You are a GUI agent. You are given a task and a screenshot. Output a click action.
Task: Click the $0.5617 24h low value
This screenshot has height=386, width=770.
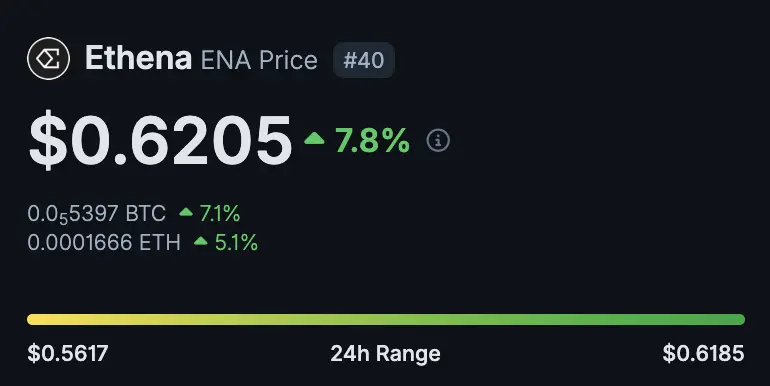click(x=68, y=354)
